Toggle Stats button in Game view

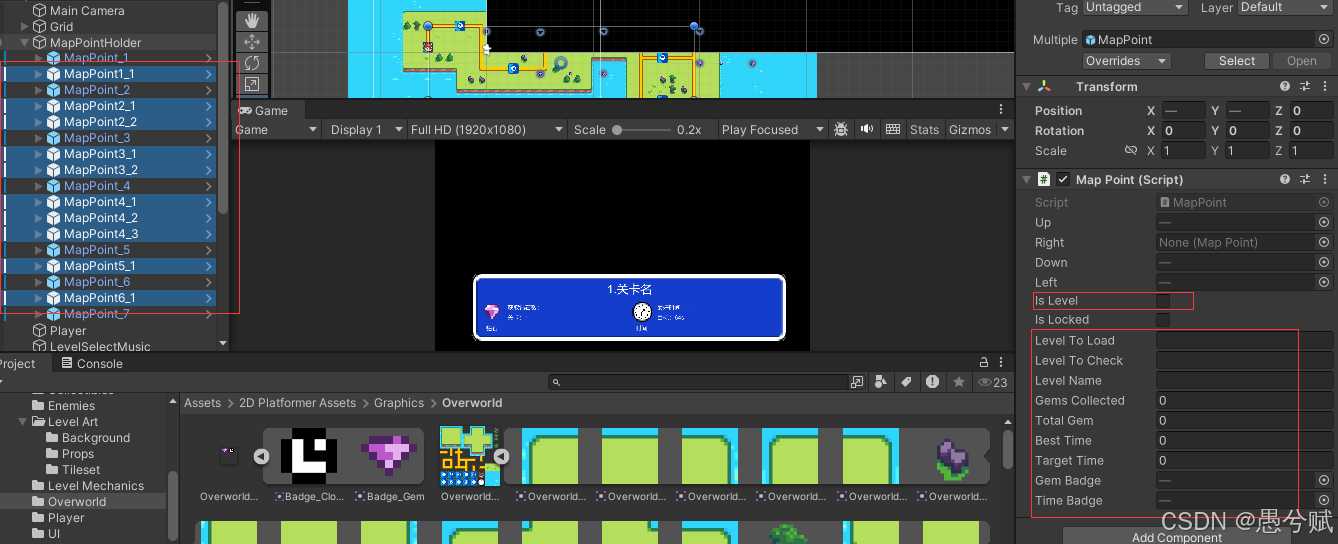coord(924,129)
